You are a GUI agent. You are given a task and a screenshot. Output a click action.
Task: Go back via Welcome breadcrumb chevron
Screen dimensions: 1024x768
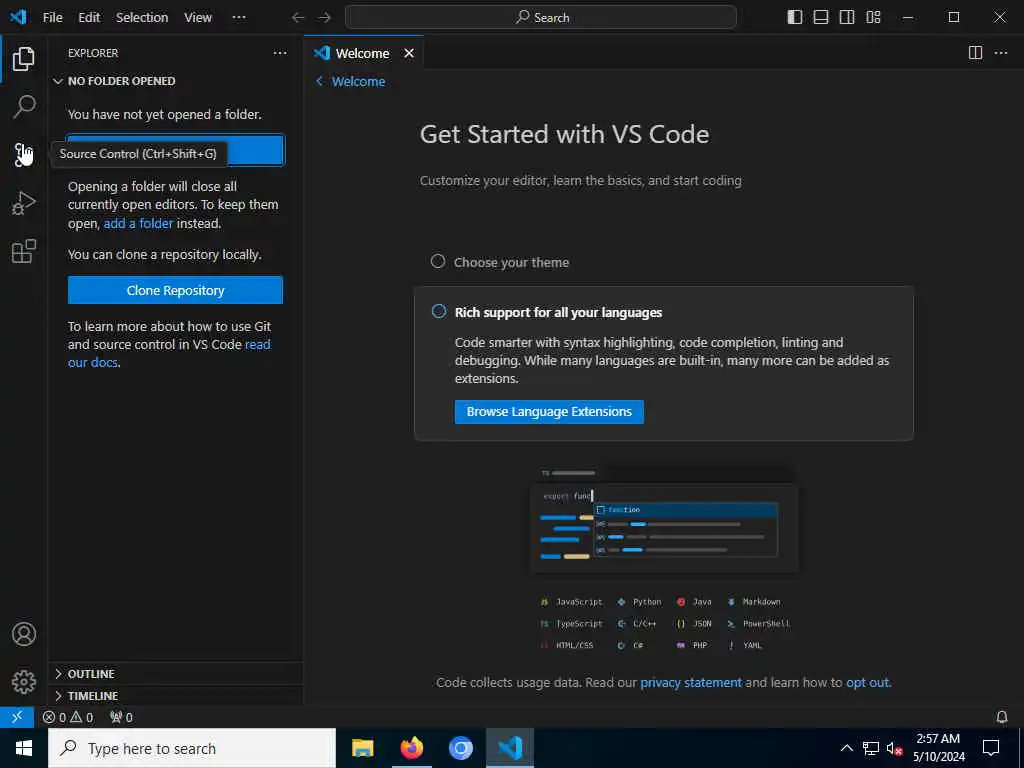[319, 81]
